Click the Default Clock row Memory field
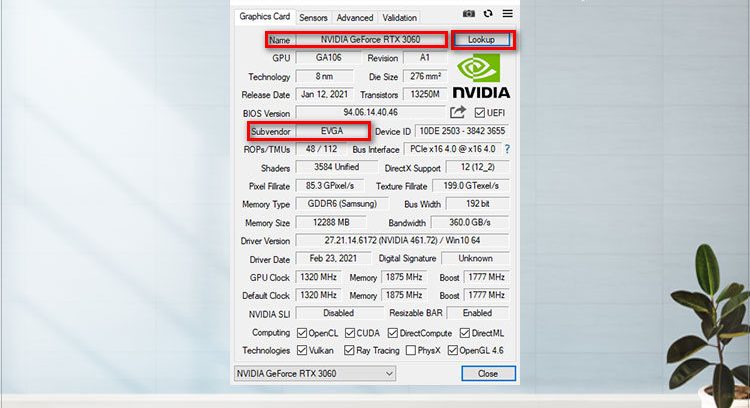Viewport: 750px width, 408px height. 404,295
